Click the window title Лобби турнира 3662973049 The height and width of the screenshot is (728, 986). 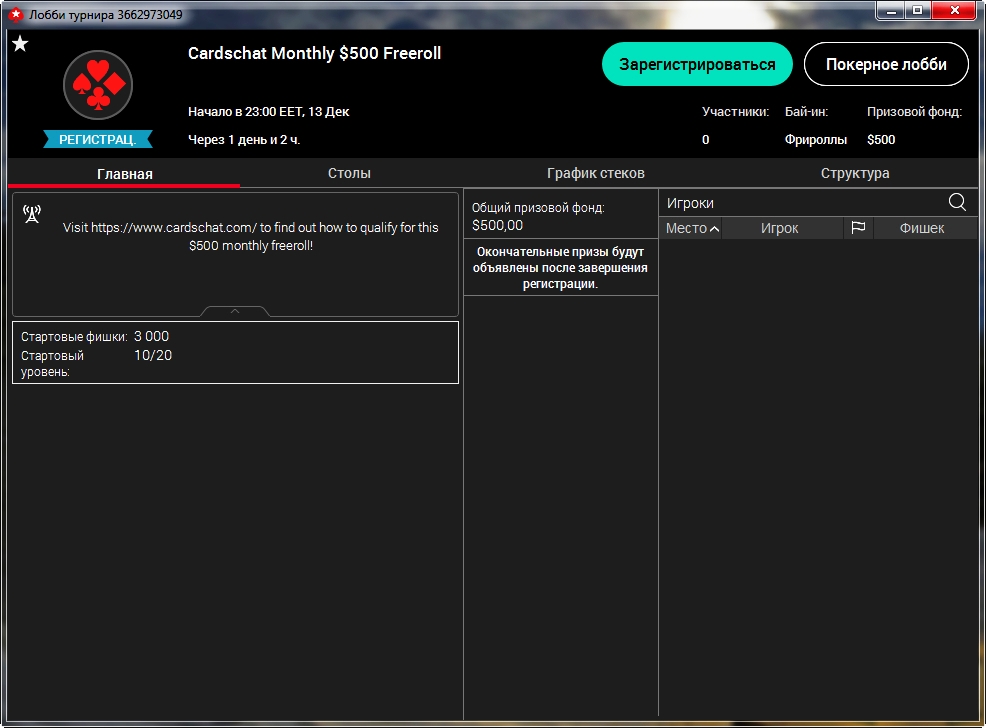[x=106, y=14]
